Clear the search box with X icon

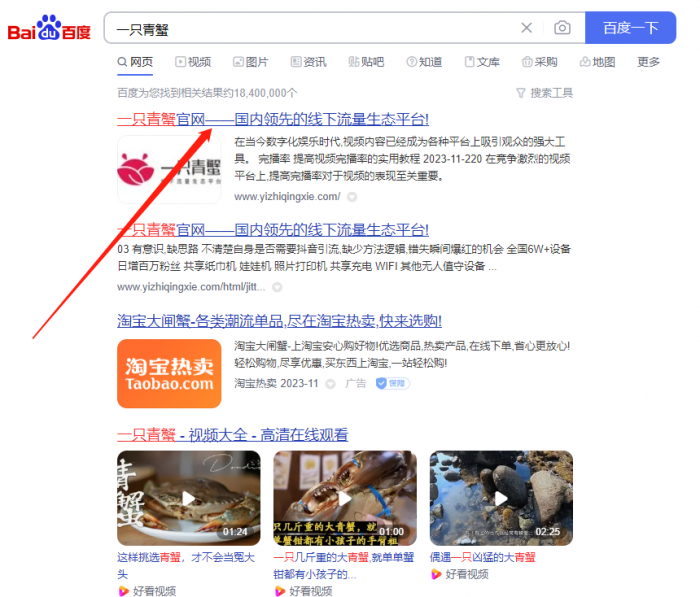(526, 28)
